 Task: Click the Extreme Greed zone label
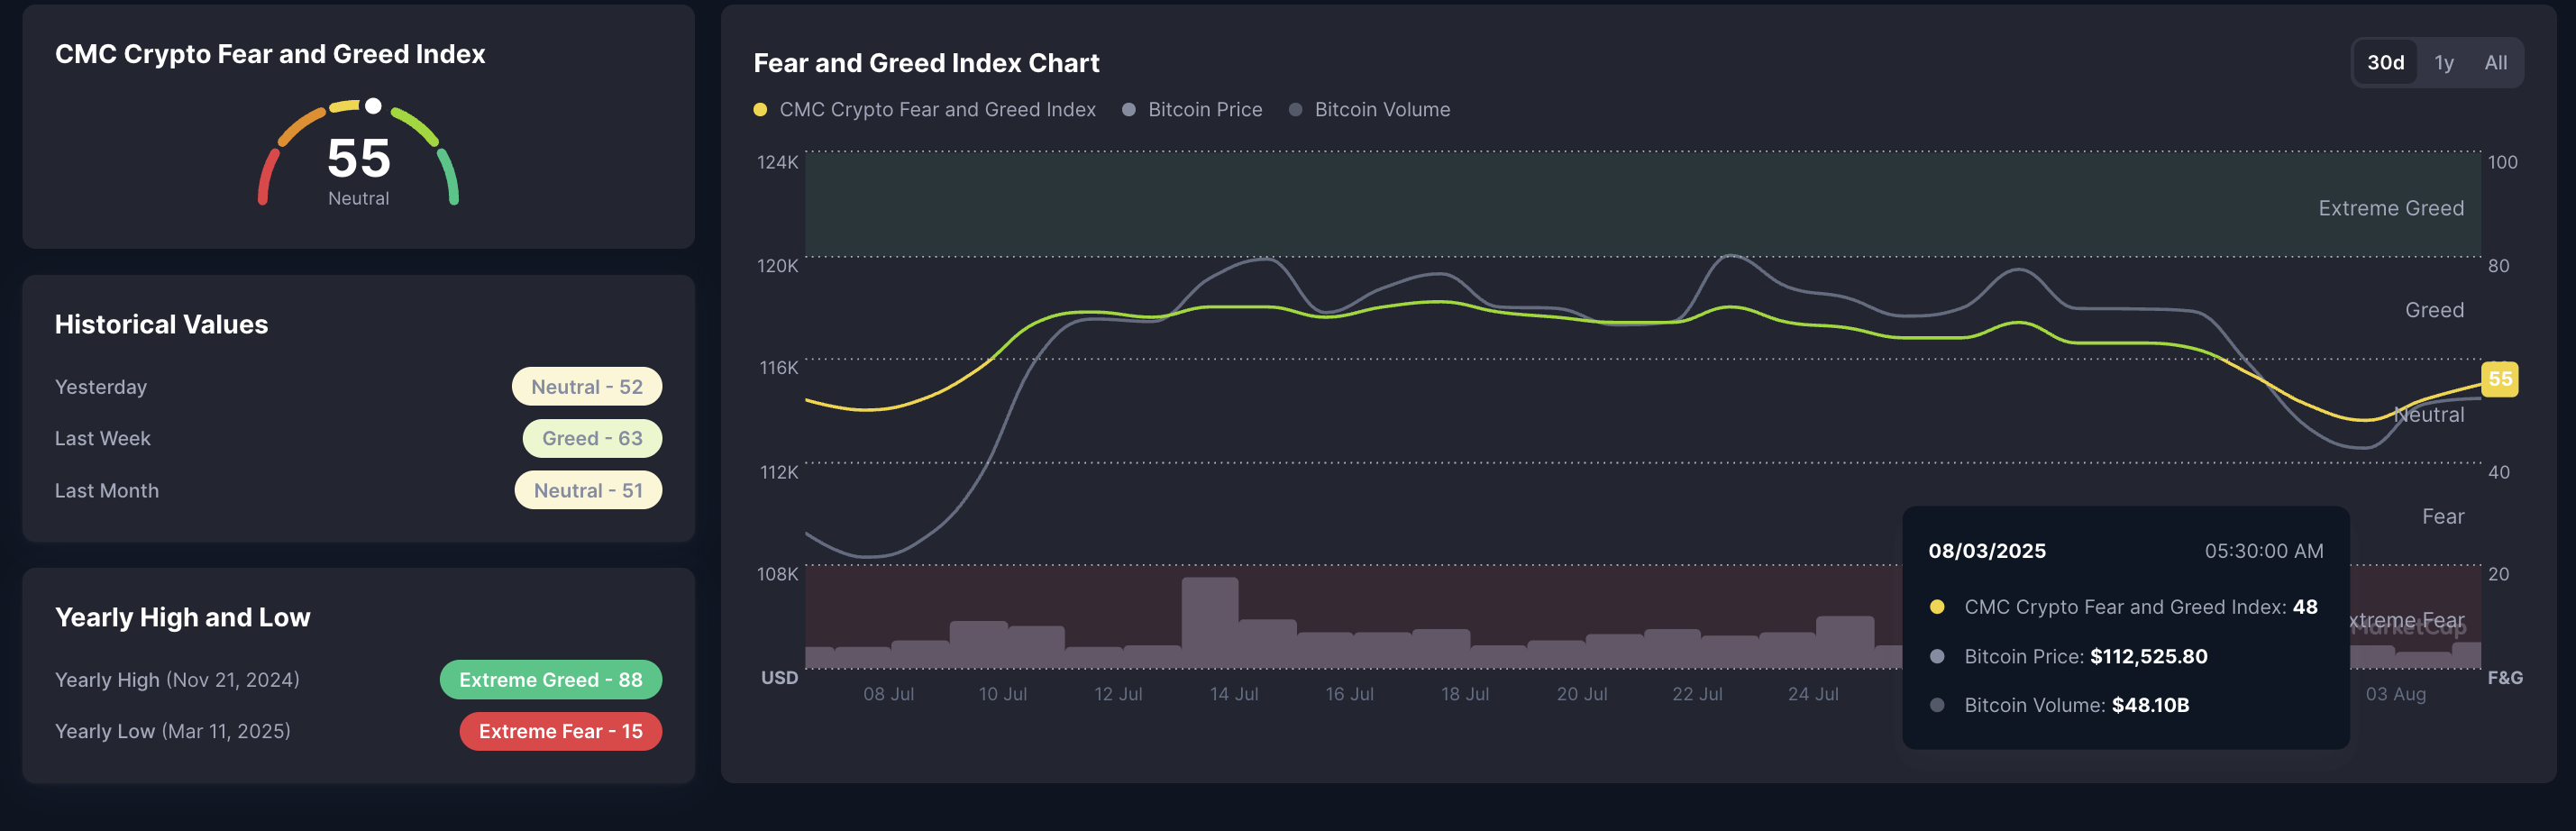pyautogui.click(x=2391, y=208)
